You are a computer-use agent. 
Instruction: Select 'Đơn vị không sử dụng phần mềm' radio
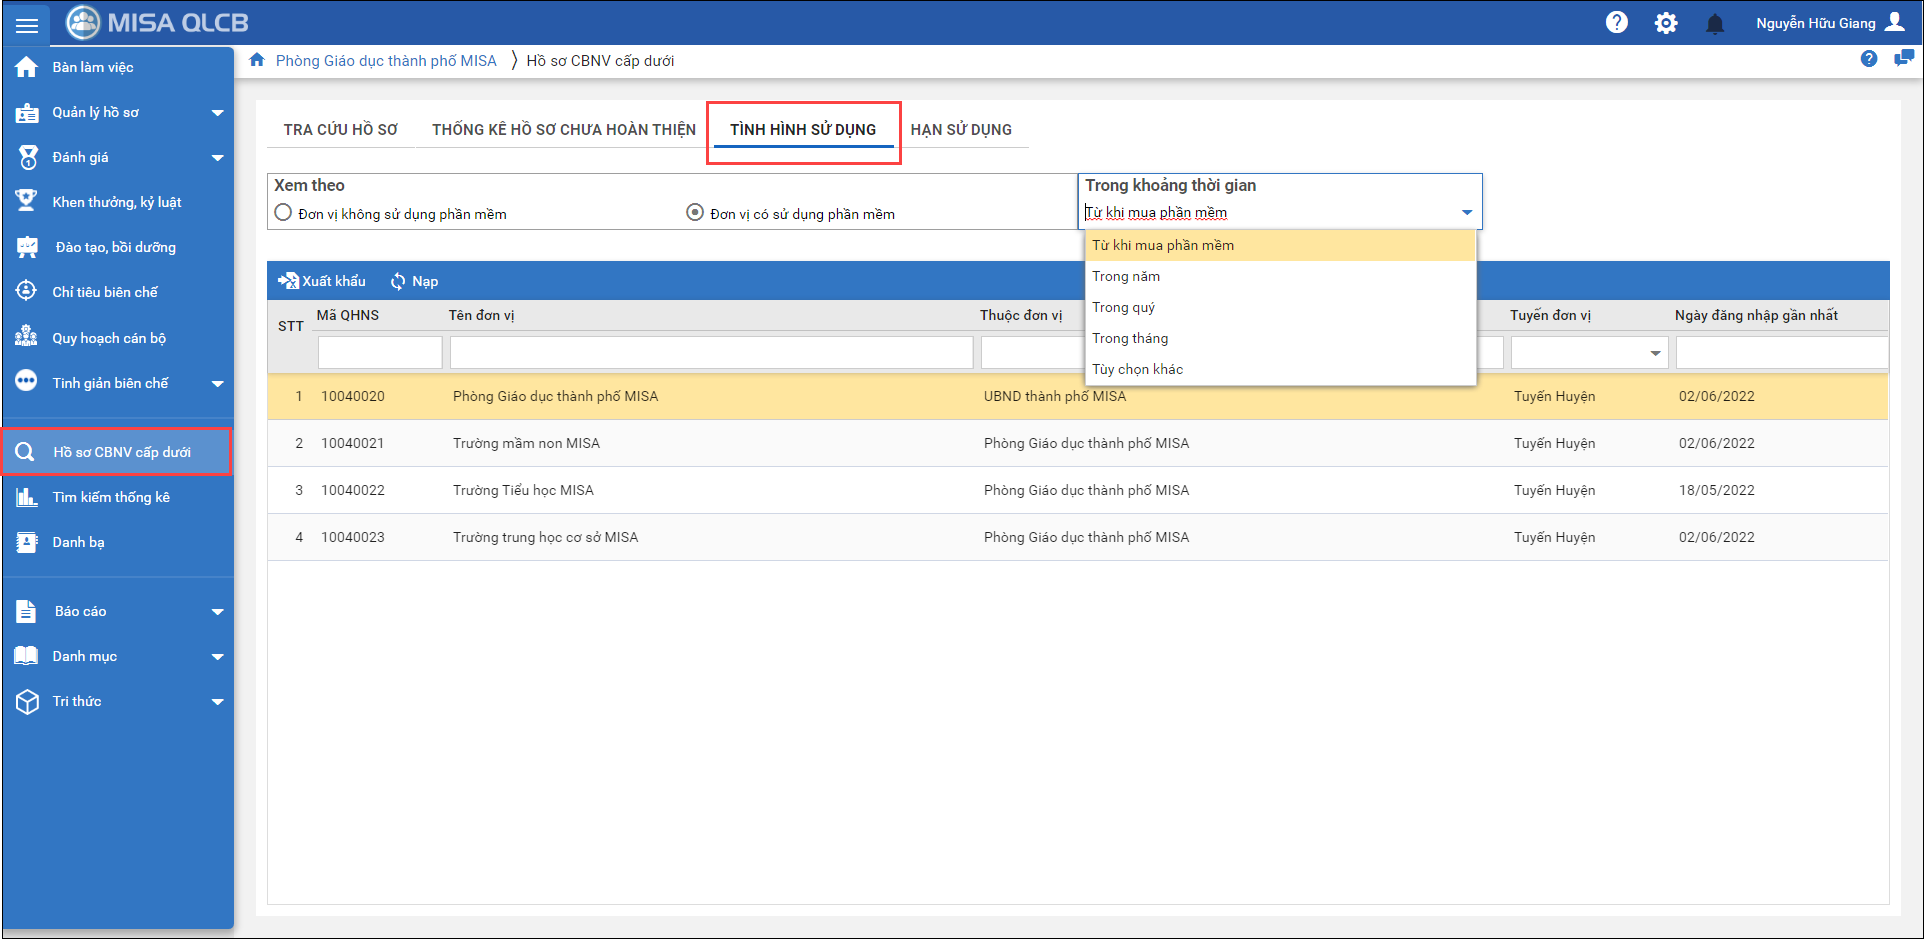[x=284, y=213]
